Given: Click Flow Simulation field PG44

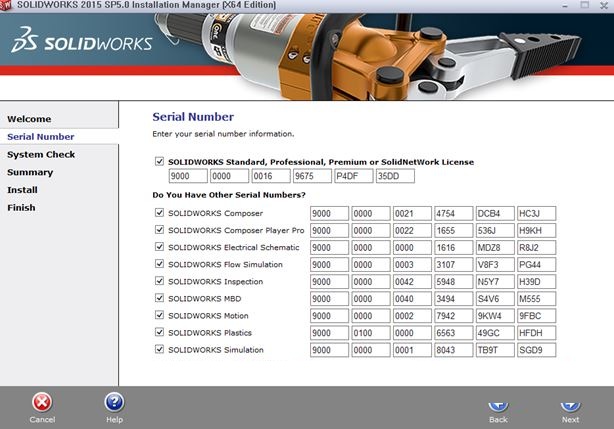Looking at the screenshot, I should pos(536,265).
